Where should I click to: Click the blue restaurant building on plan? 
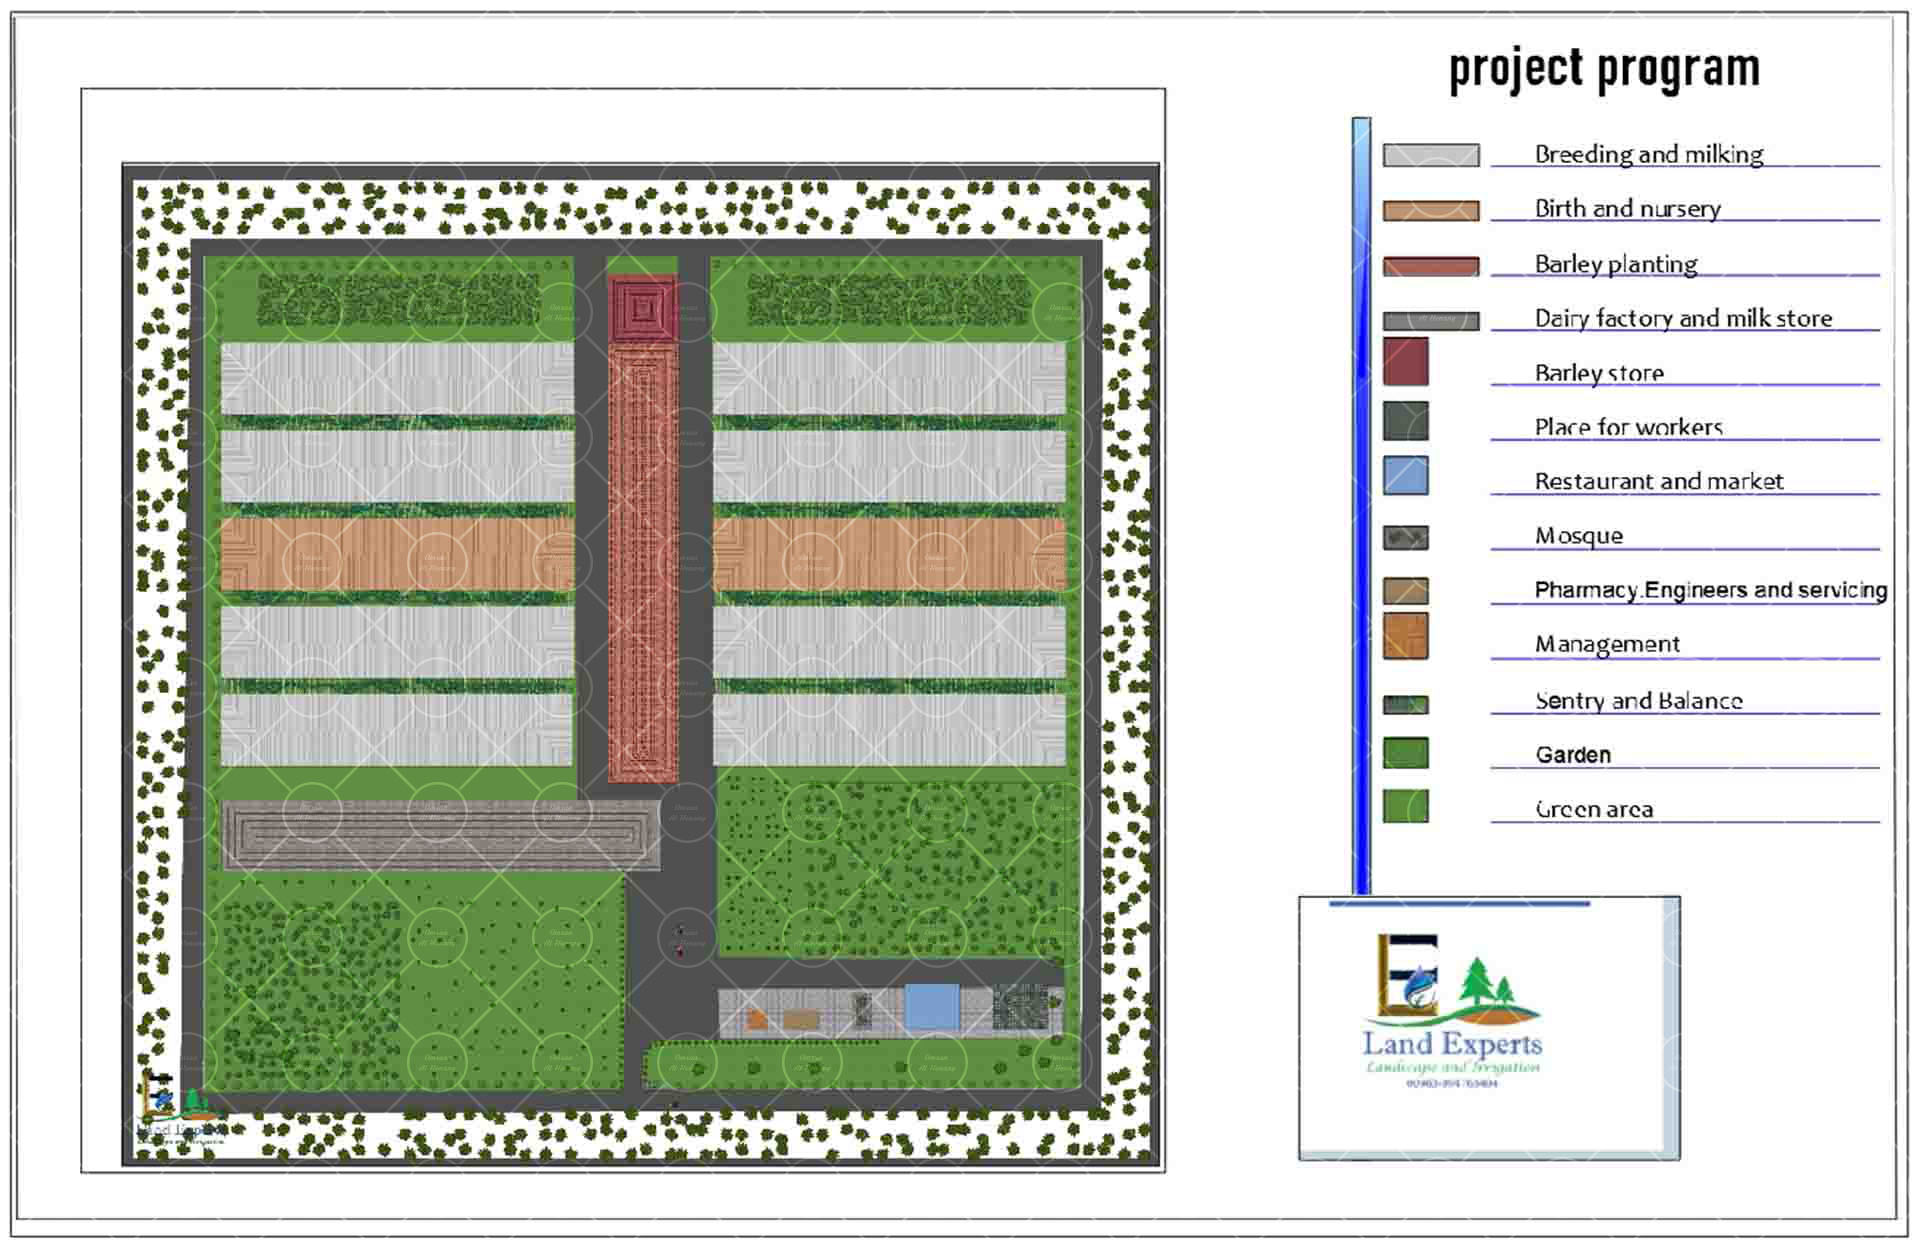pyautogui.click(x=931, y=1007)
